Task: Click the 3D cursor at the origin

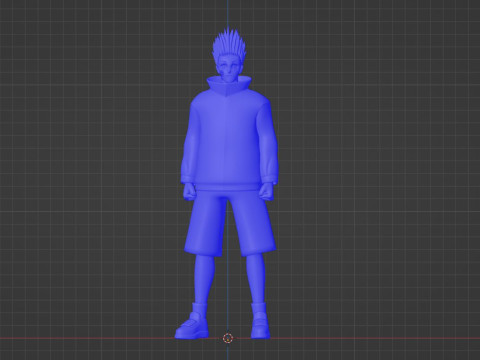Action: pos(228,338)
